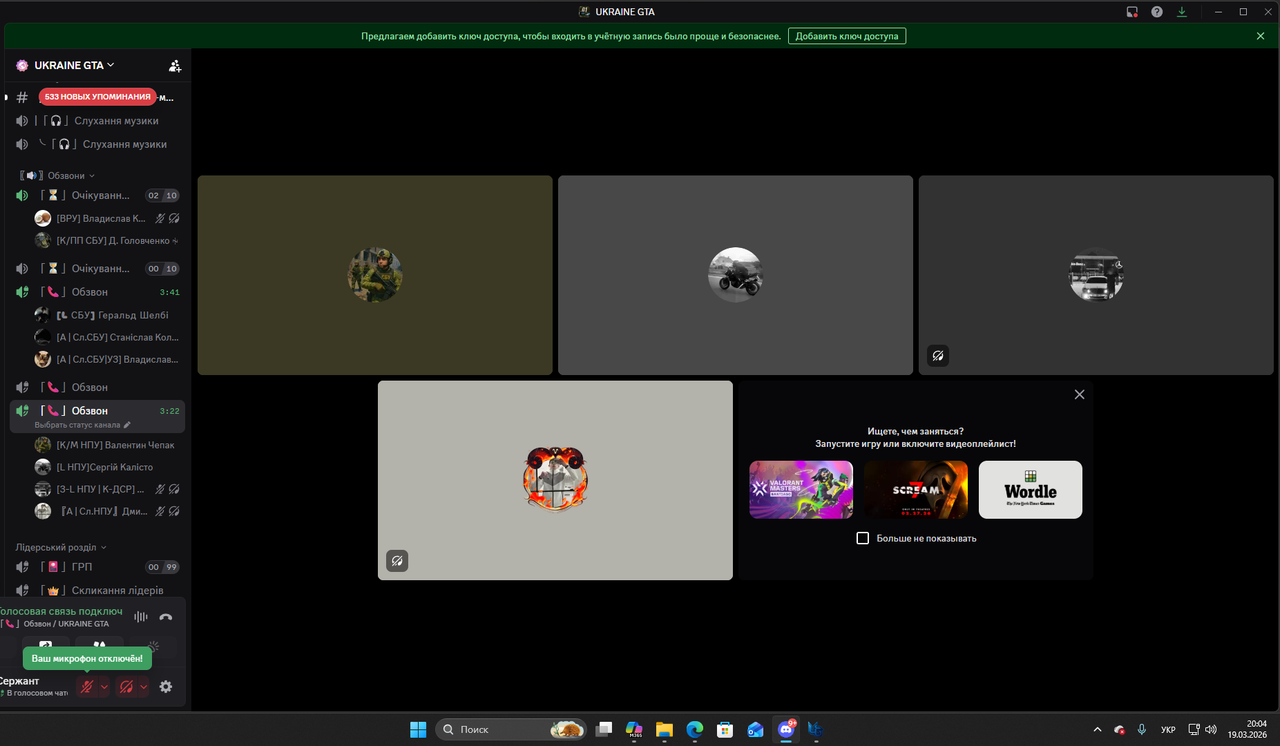Open user settings gear icon
The image size is (1280, 746).
tap(166, 687)
